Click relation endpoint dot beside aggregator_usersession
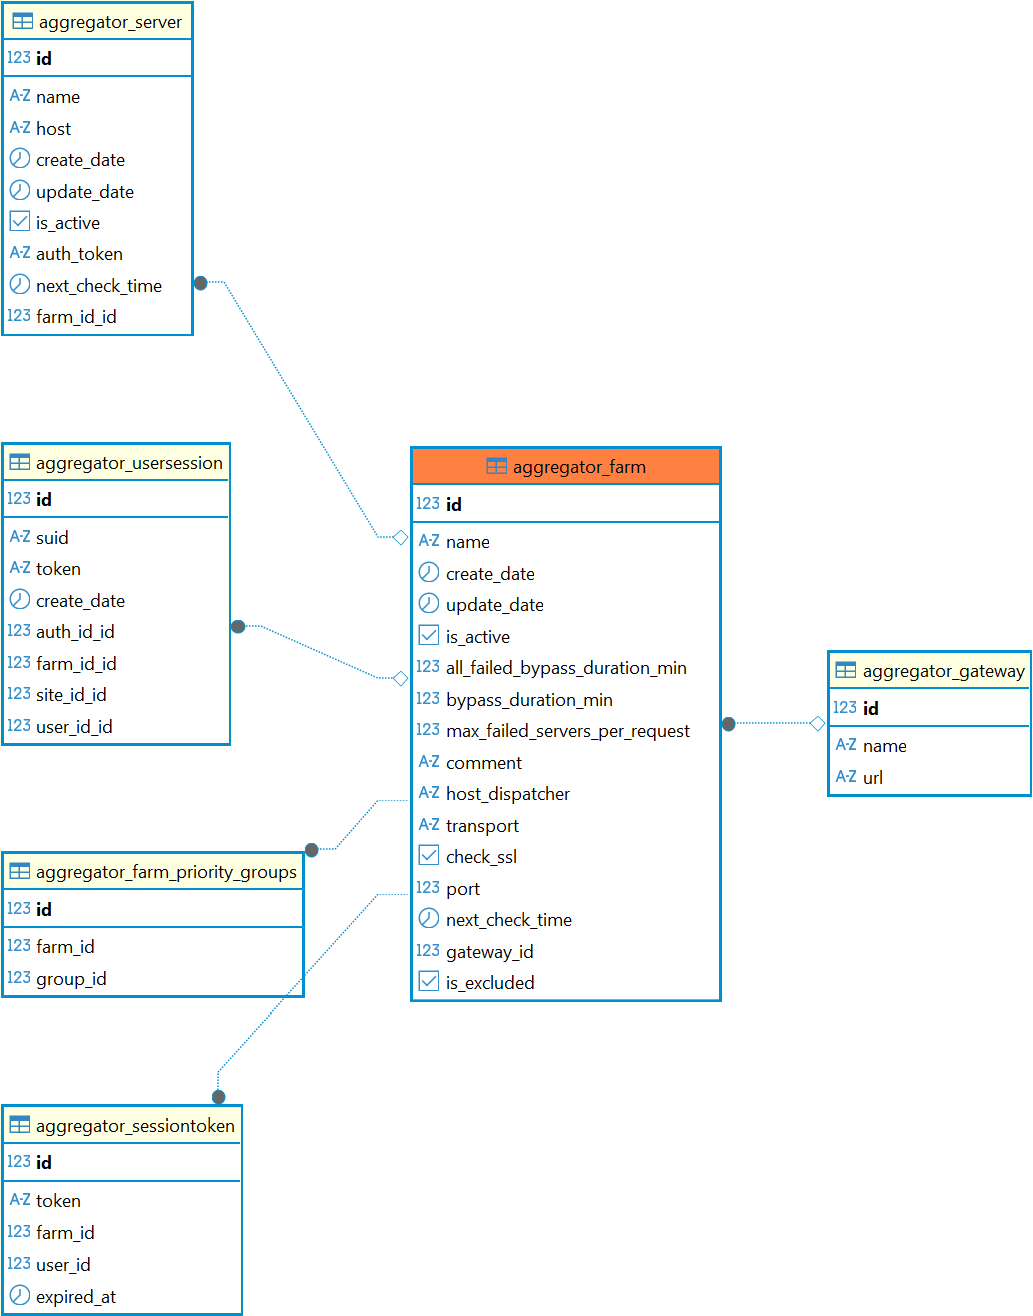This screenshot has height=1316, width=1033. pos(238,627)
